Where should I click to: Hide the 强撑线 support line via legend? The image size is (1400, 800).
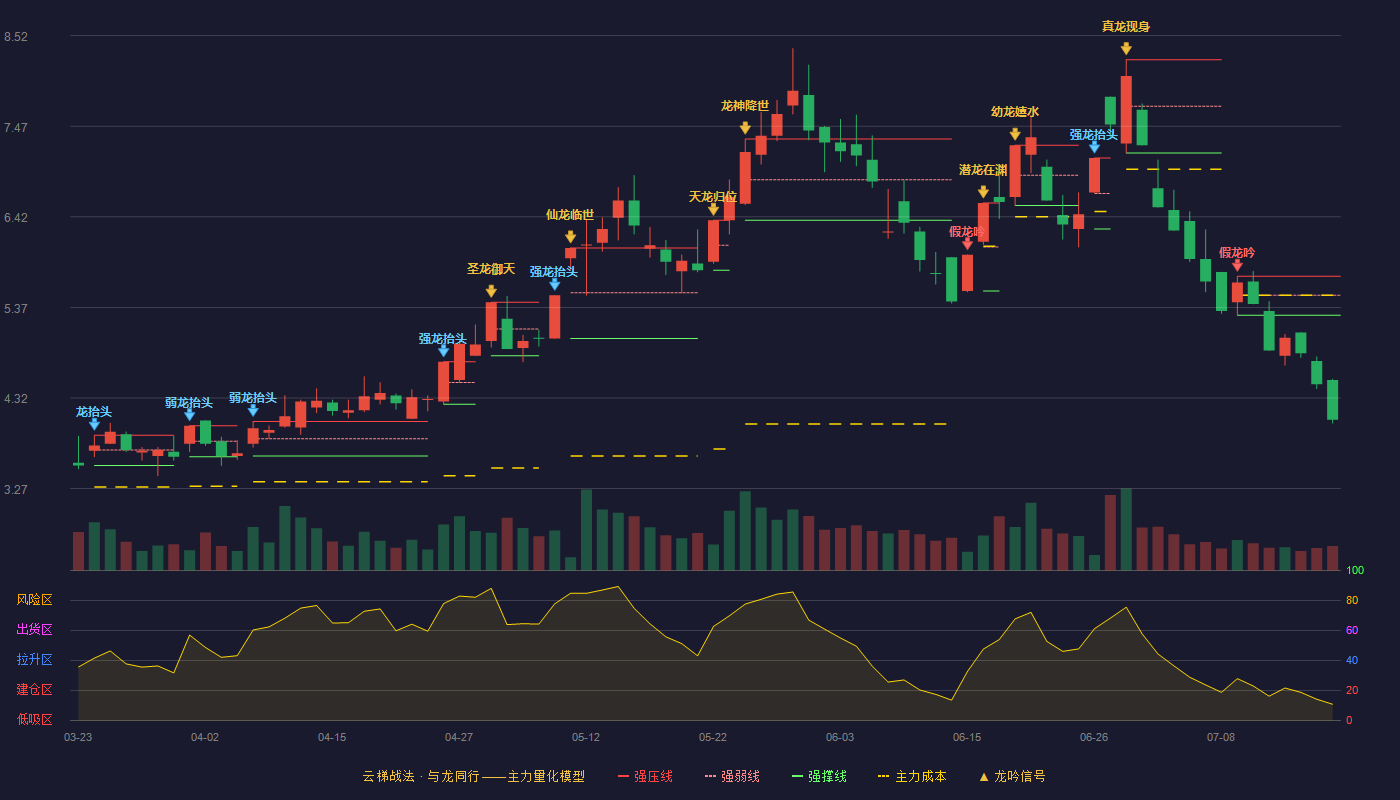(819, 776)
